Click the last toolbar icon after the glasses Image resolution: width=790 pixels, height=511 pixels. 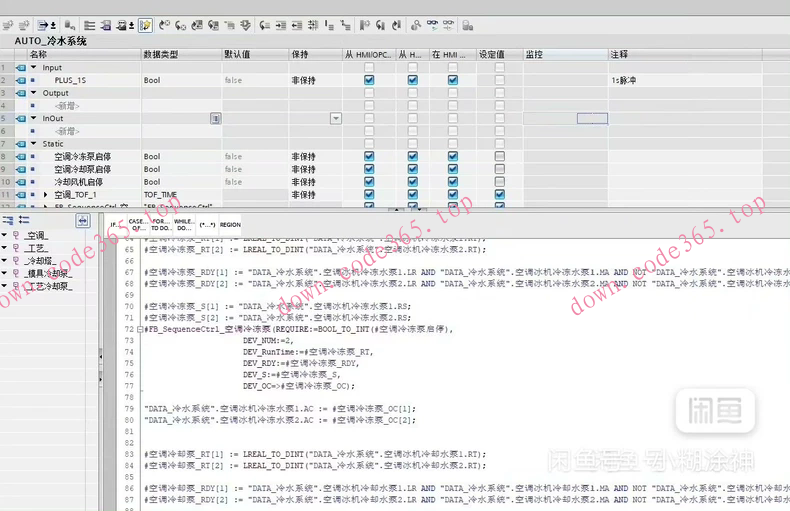click(x=468, y=25)
